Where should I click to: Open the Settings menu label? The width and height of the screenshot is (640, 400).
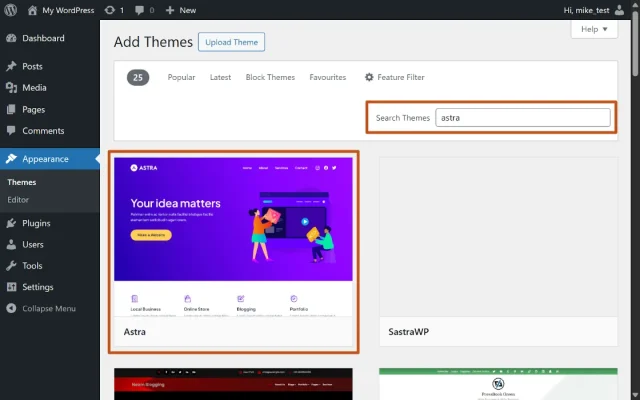(38, 287)
